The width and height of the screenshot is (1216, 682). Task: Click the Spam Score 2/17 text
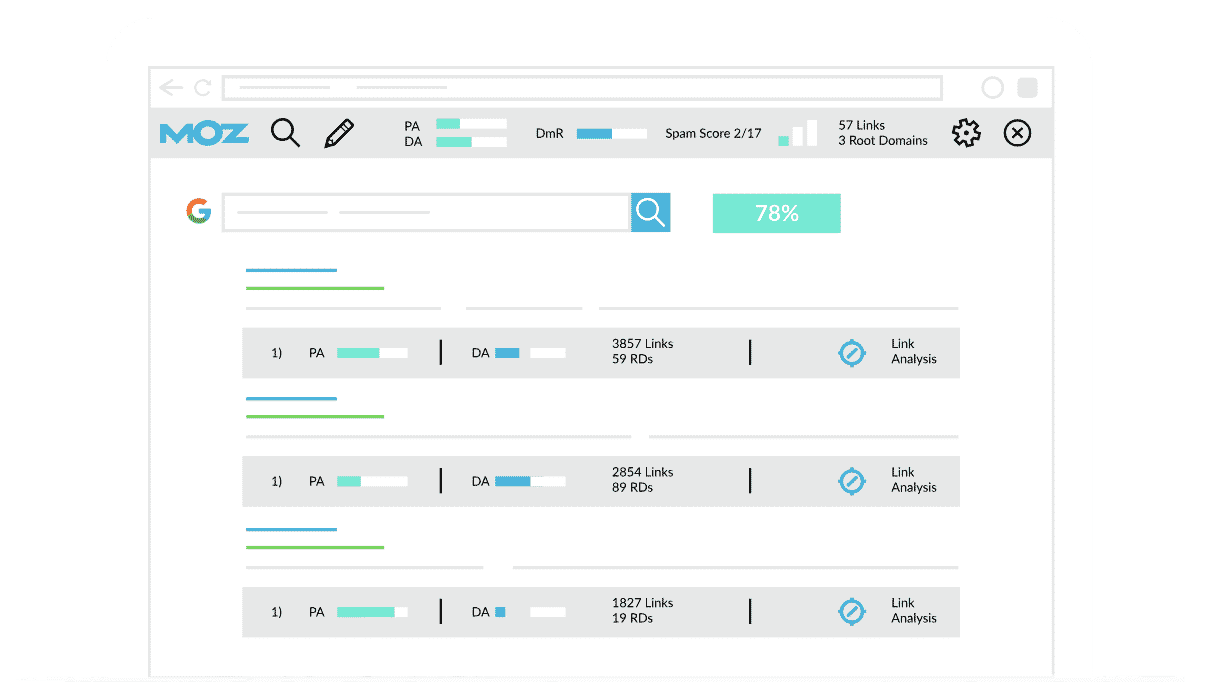tap(713, 133)
